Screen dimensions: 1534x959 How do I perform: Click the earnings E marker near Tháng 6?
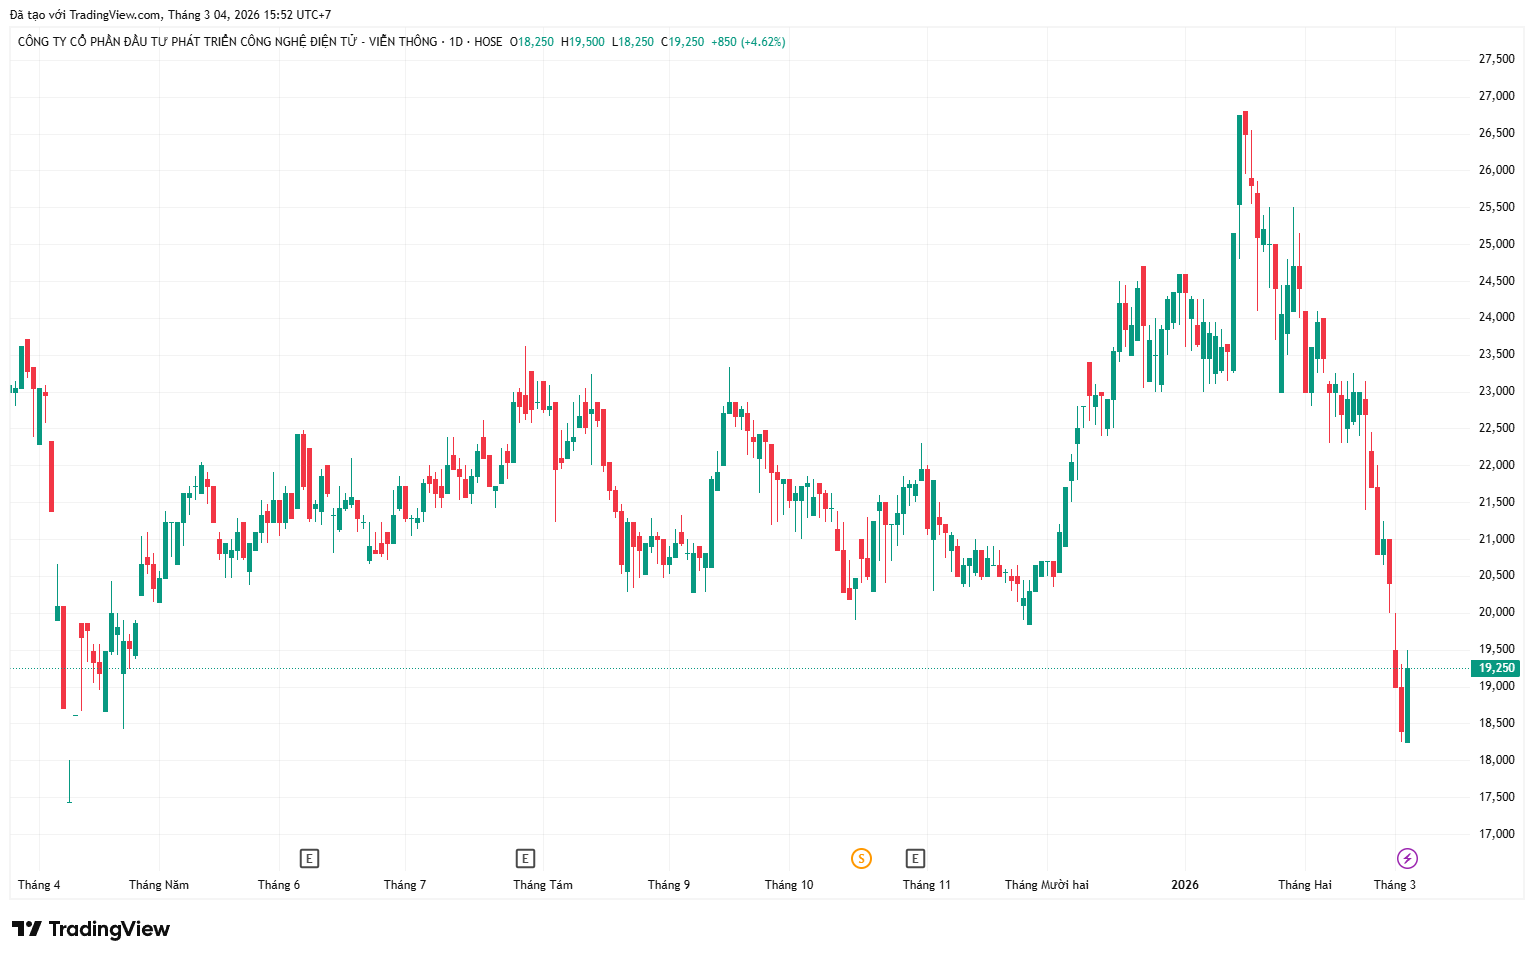[x=310, y=858]
